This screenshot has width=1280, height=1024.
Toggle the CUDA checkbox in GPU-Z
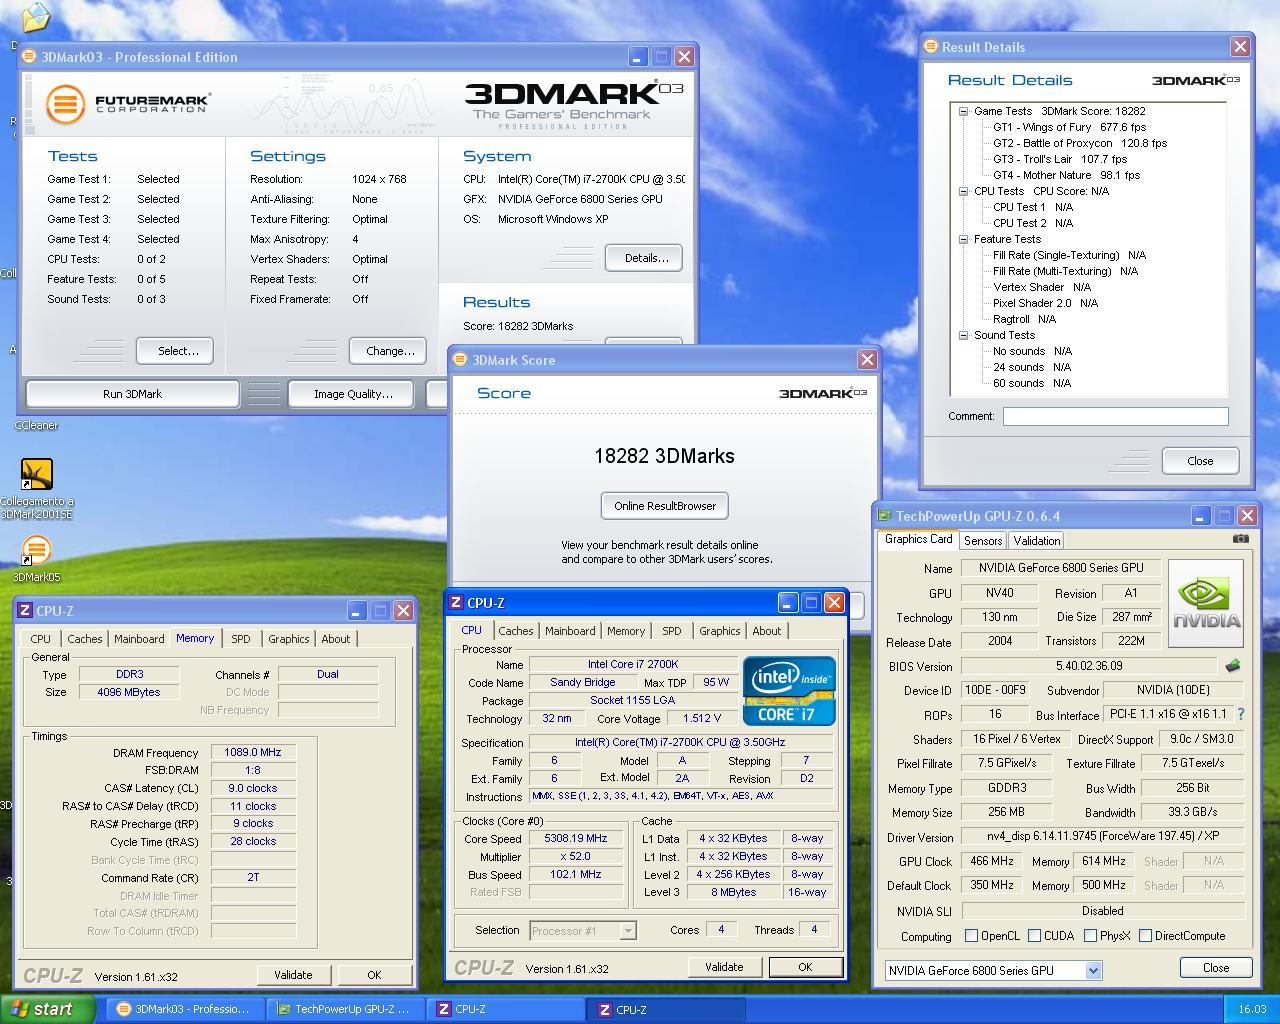[x=1034, y=936]
